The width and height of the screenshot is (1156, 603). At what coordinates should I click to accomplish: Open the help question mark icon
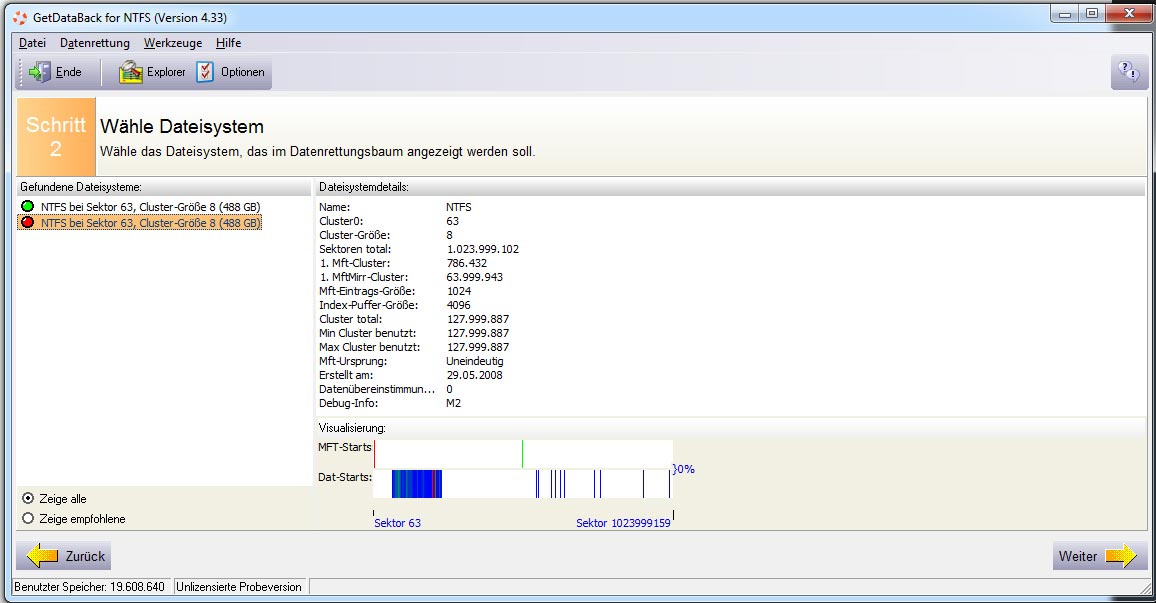point(1128,72)
